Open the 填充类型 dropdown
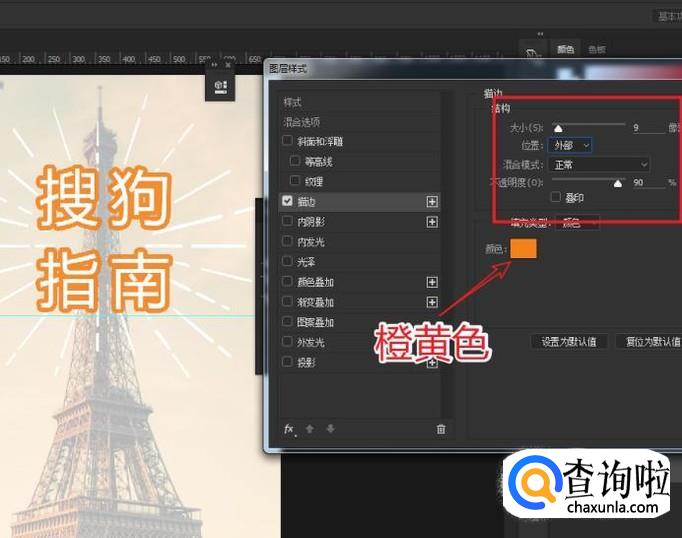Image resolution: width=682 pixels, height=538 pixels. (577, 224)
